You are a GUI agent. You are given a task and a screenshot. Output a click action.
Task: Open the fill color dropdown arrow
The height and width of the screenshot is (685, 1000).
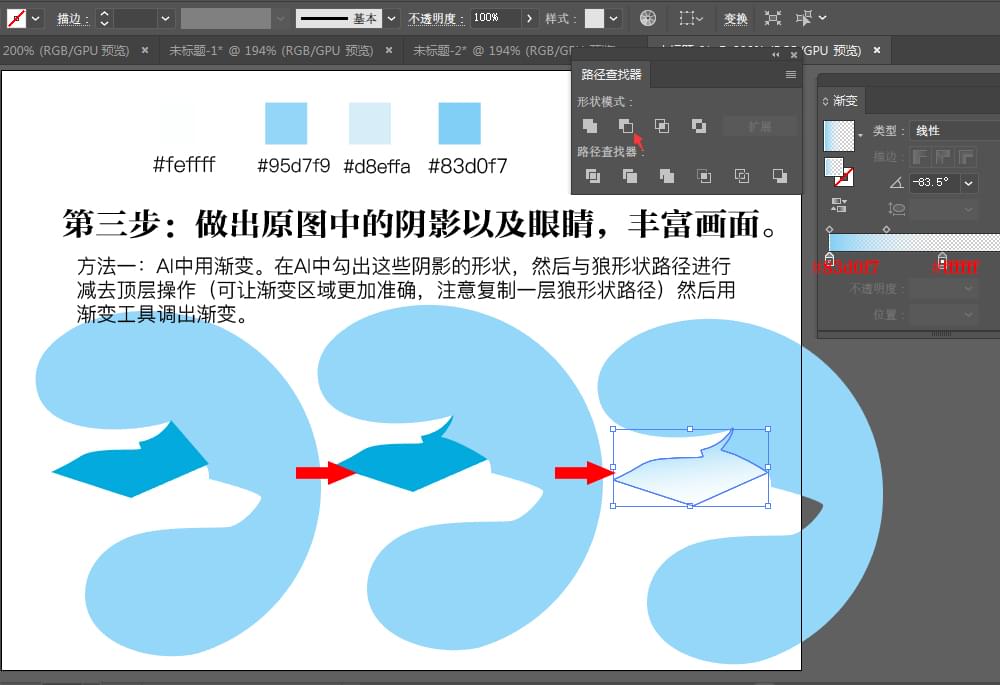coord(36,18)
